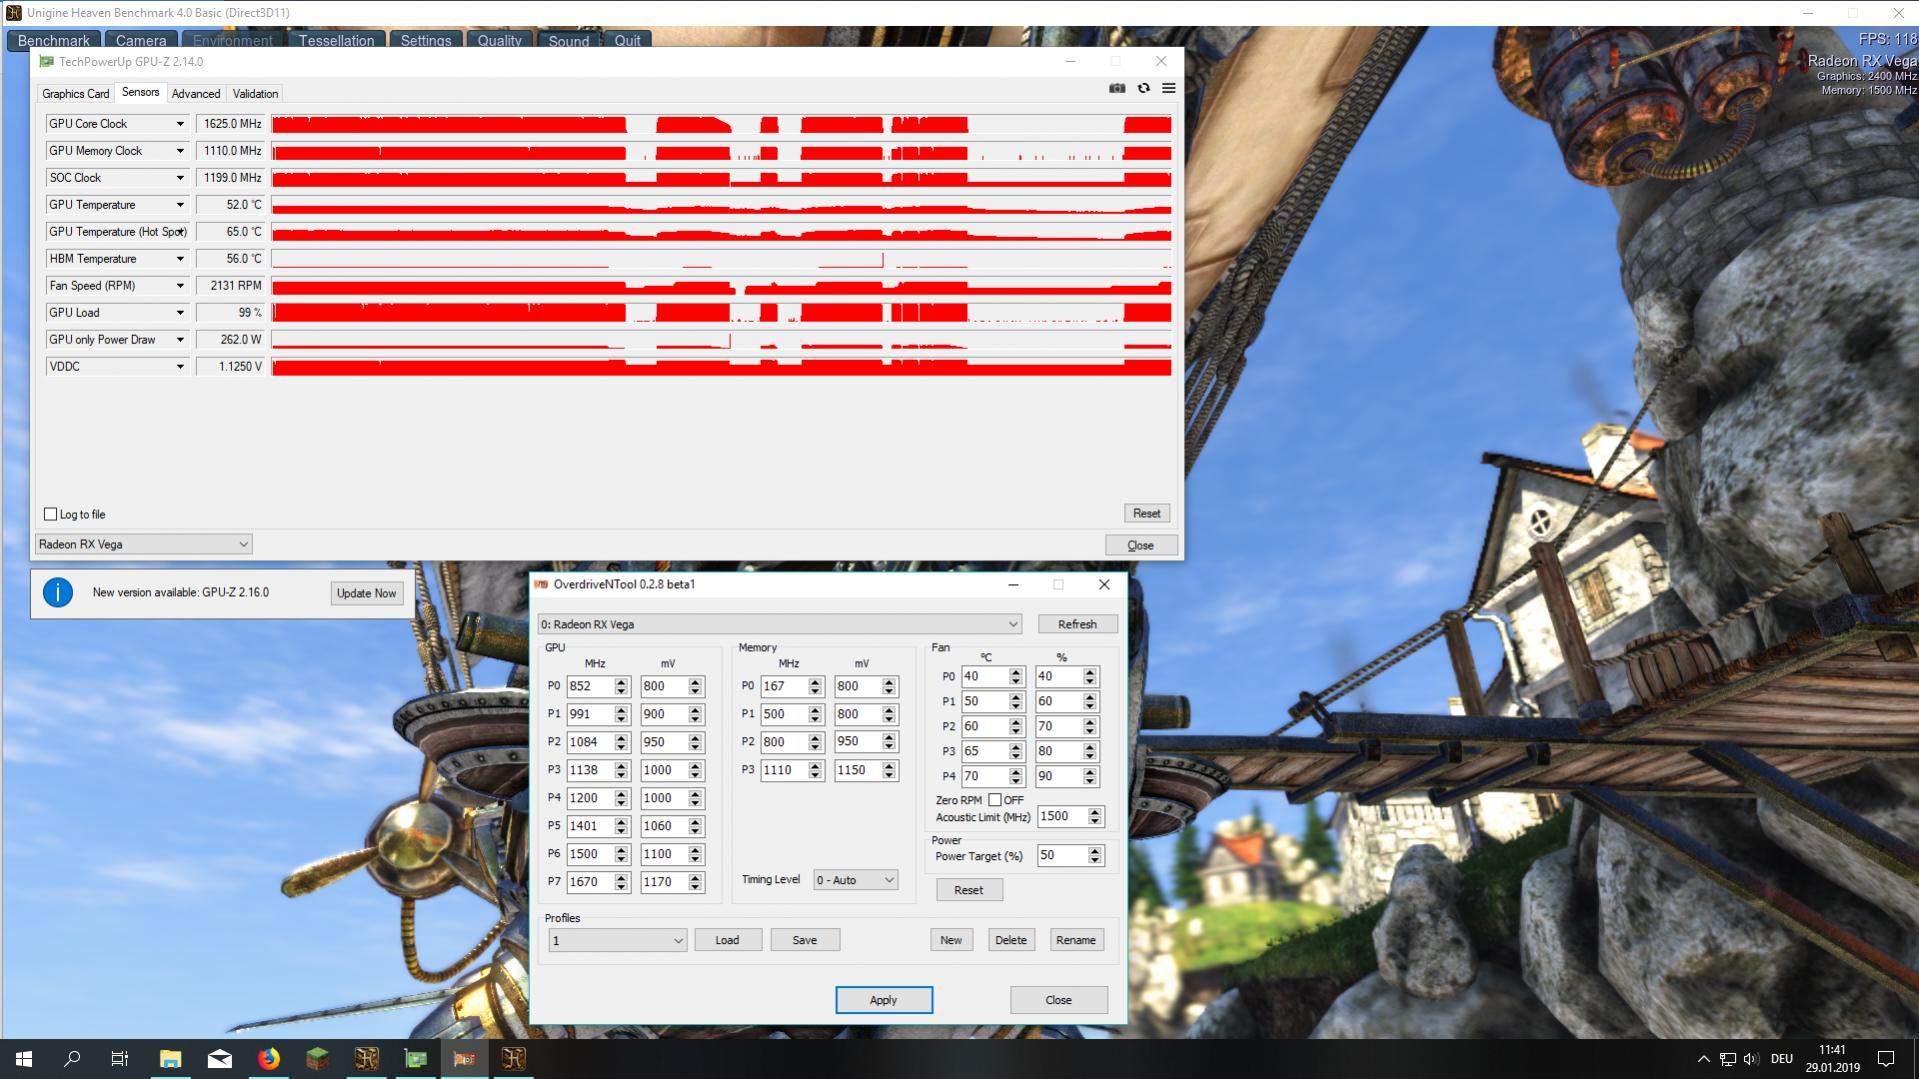Show hidden system tray icons
1919x1079 pixels.
pyautogui.click(x=1703, y=1058)
